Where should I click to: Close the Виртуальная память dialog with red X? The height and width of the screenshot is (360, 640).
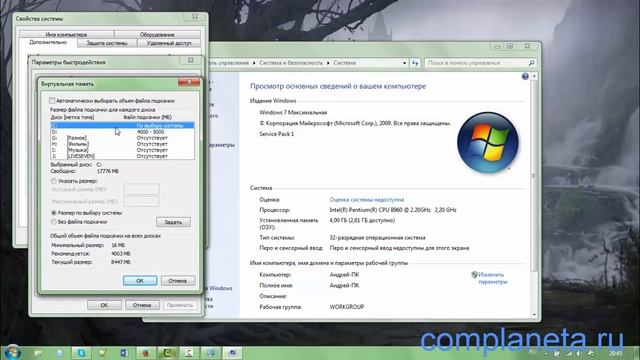(x=189, y=82)
